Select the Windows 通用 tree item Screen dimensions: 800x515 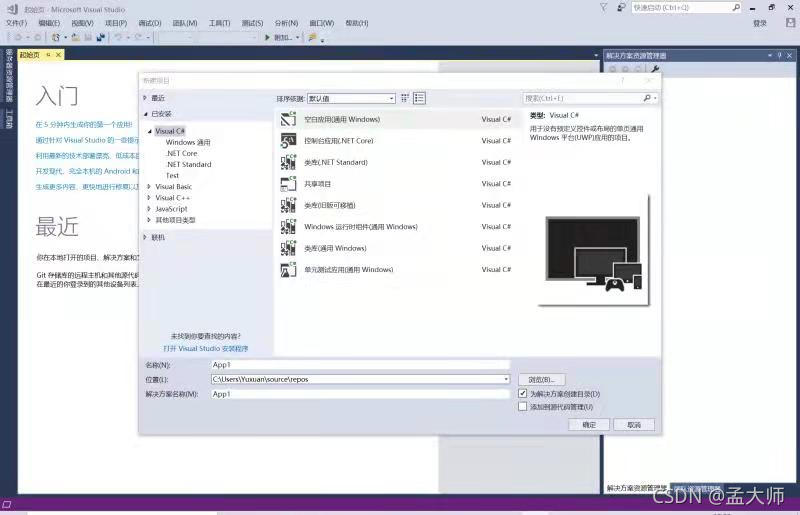pyautogui.click(x=188, y=142)
